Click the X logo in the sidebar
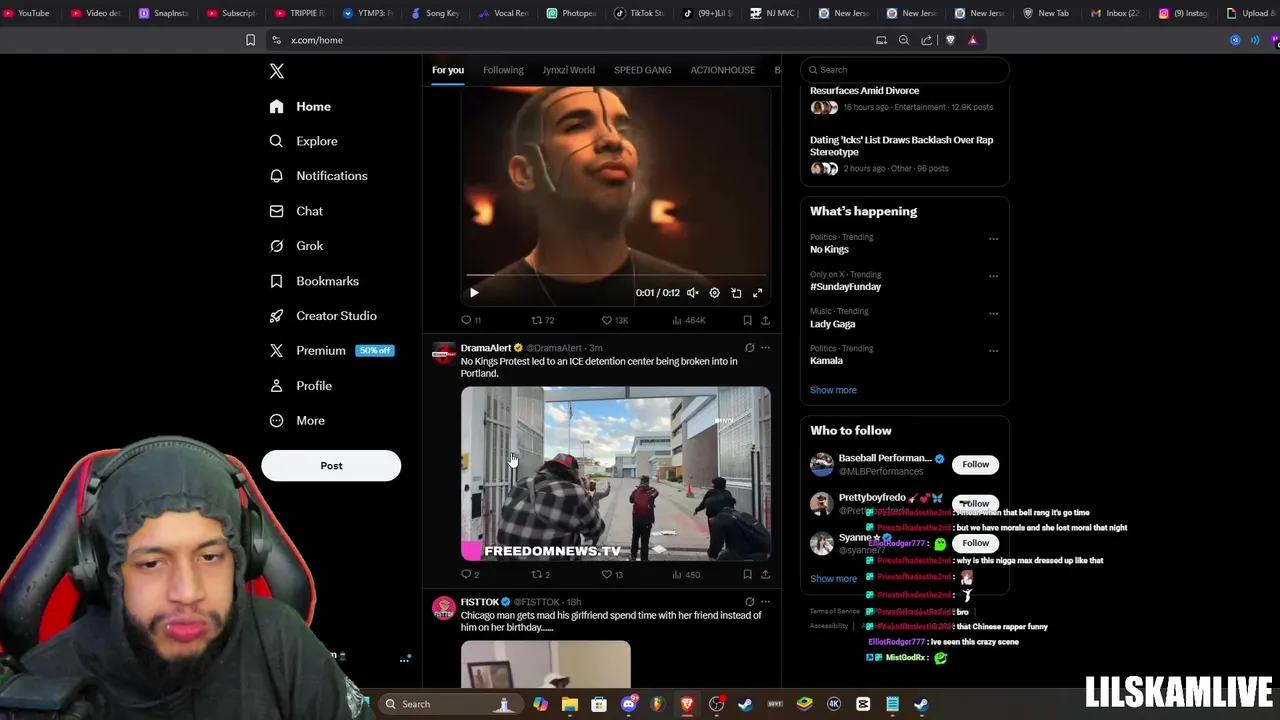 [x=277, y=71]
